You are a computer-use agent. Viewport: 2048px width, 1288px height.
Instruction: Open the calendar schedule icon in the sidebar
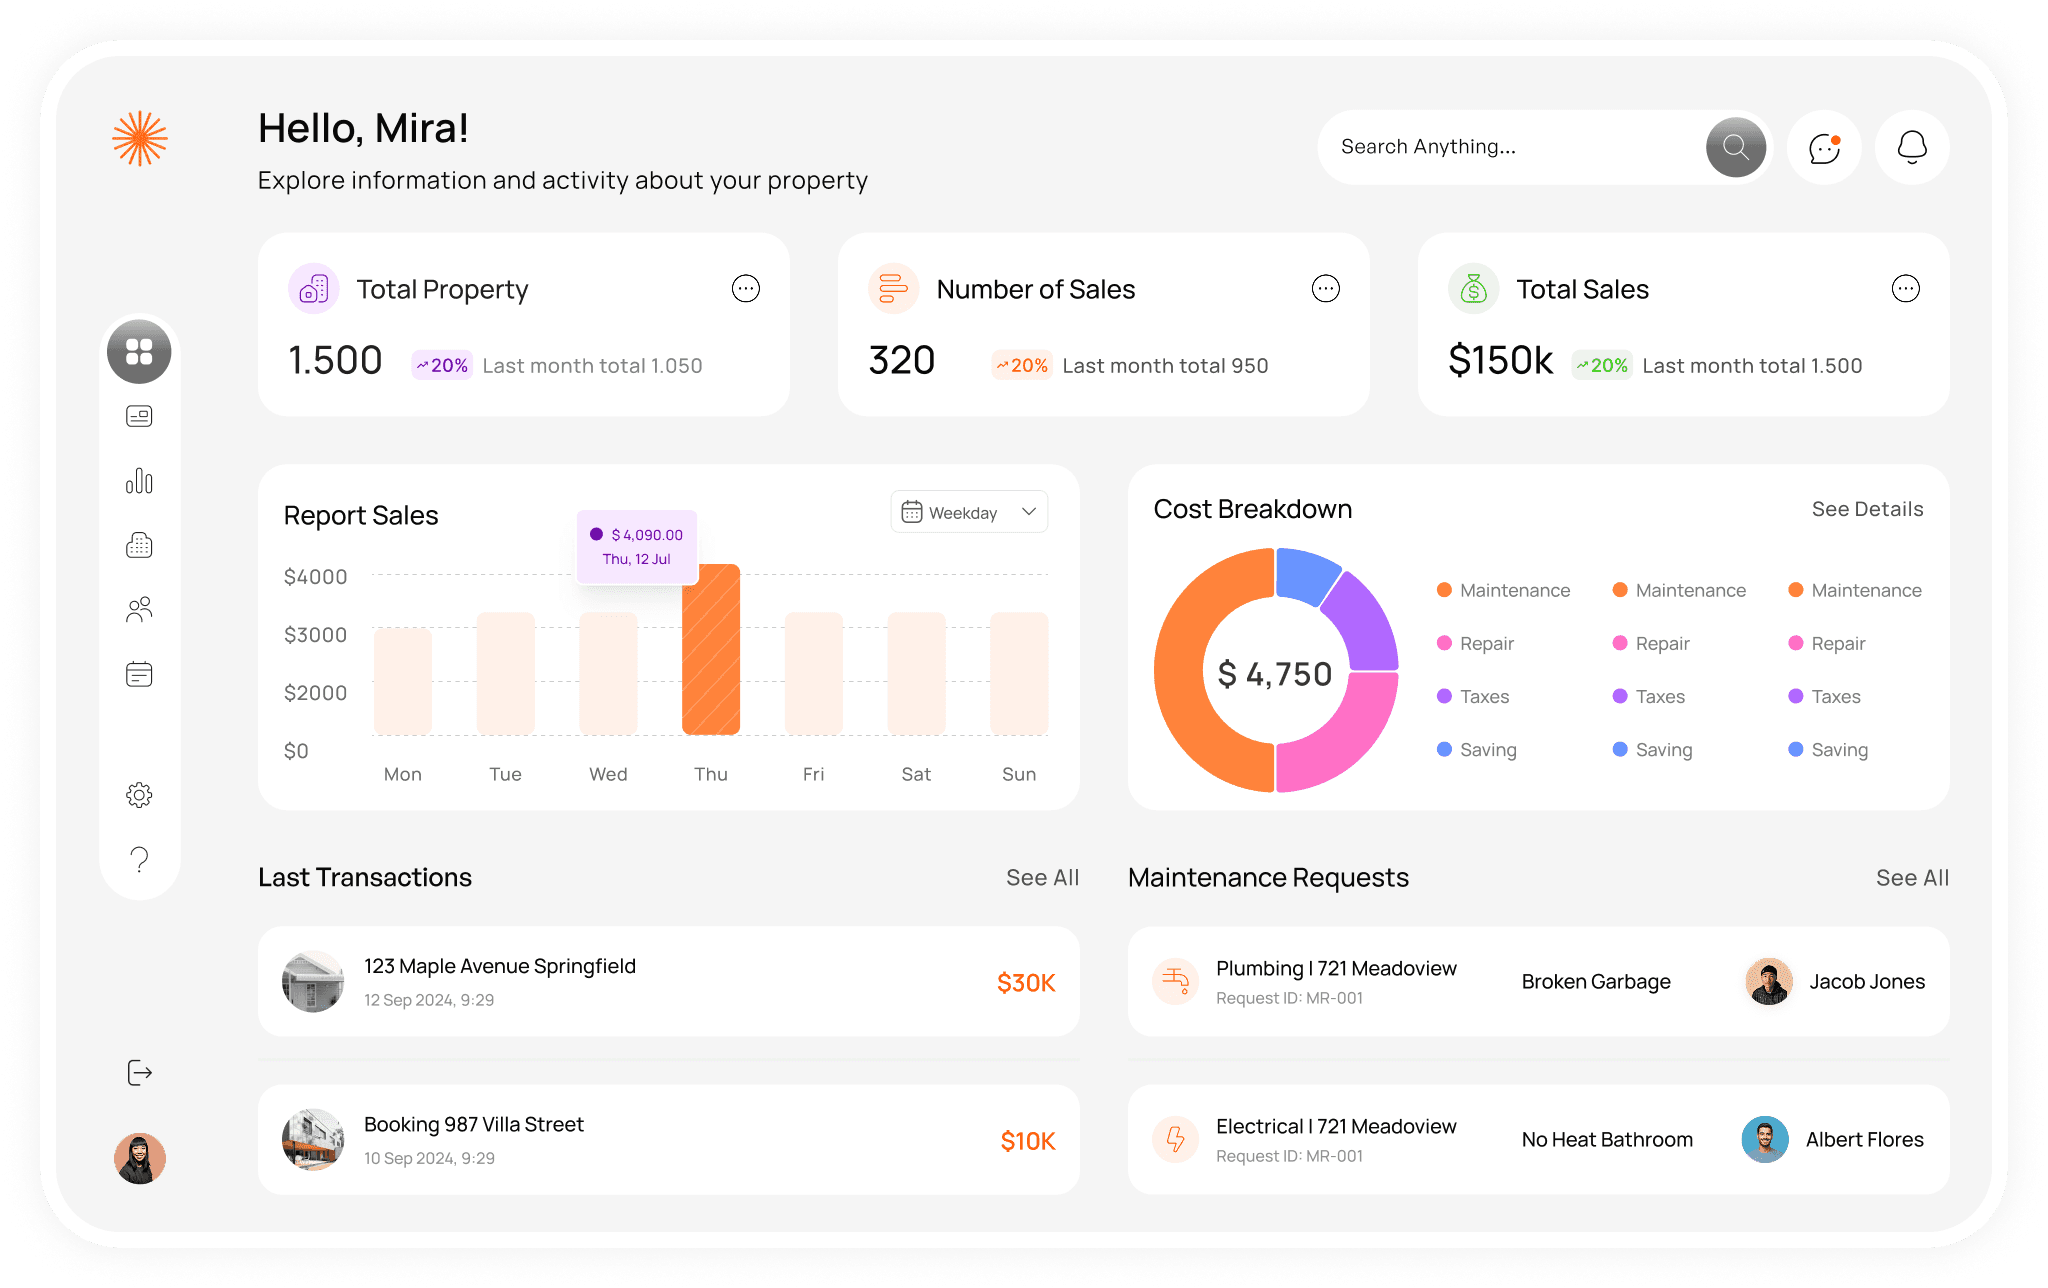click(139, 673)
